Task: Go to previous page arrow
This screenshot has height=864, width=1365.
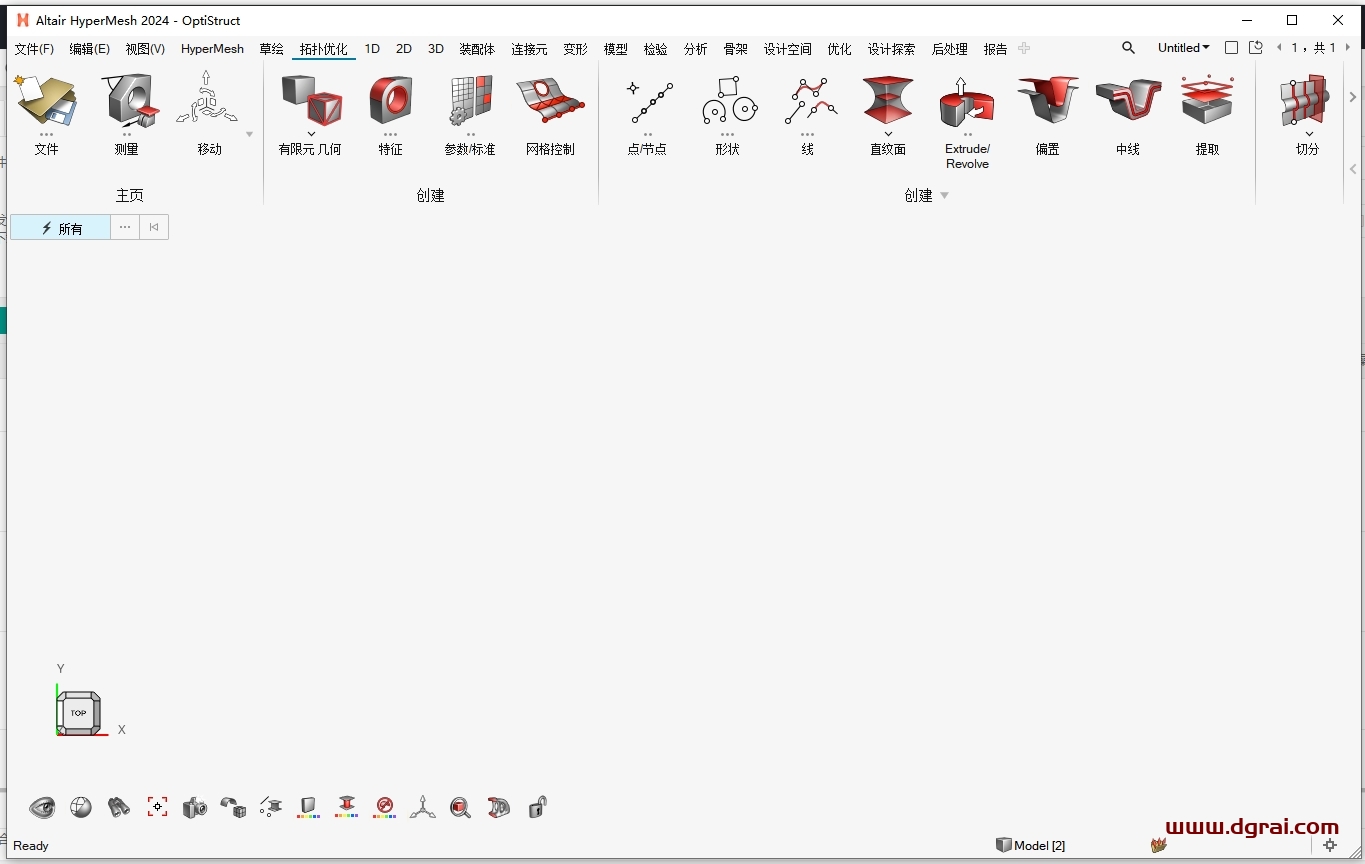Action: [1279, 48]
